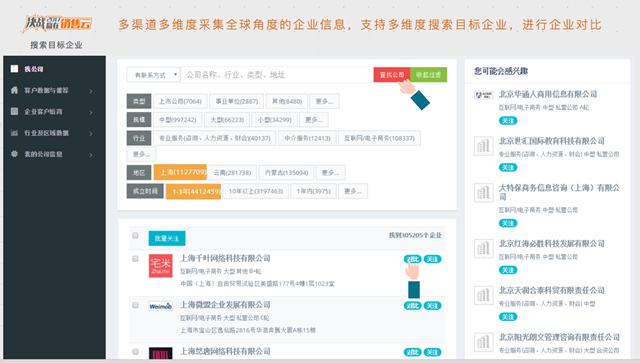Click the 大特保商务信息咨询 building icon
The image size is (640, 363).
[x=484, y=193]
